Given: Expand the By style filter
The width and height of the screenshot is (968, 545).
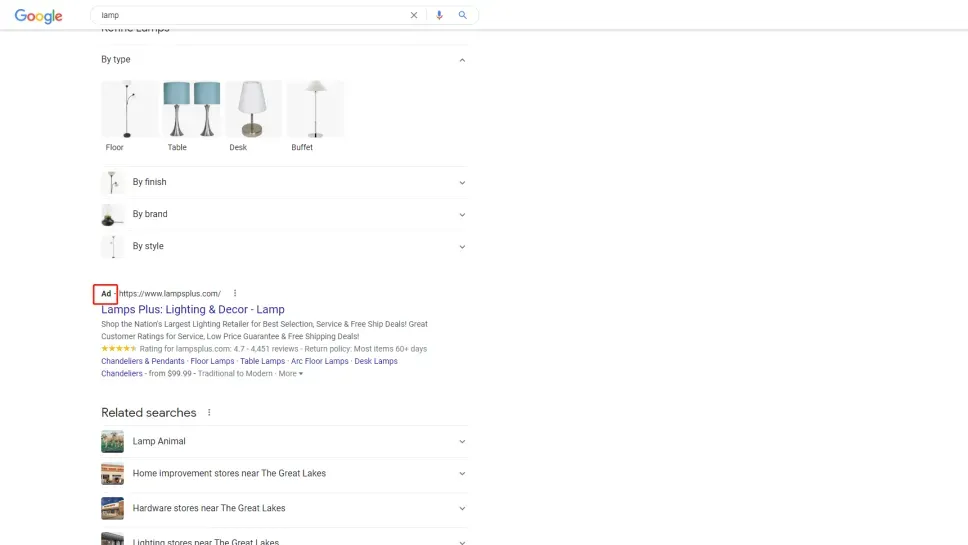Looking at the screenshot, I should pyautogui.click(x=461, y=247).
